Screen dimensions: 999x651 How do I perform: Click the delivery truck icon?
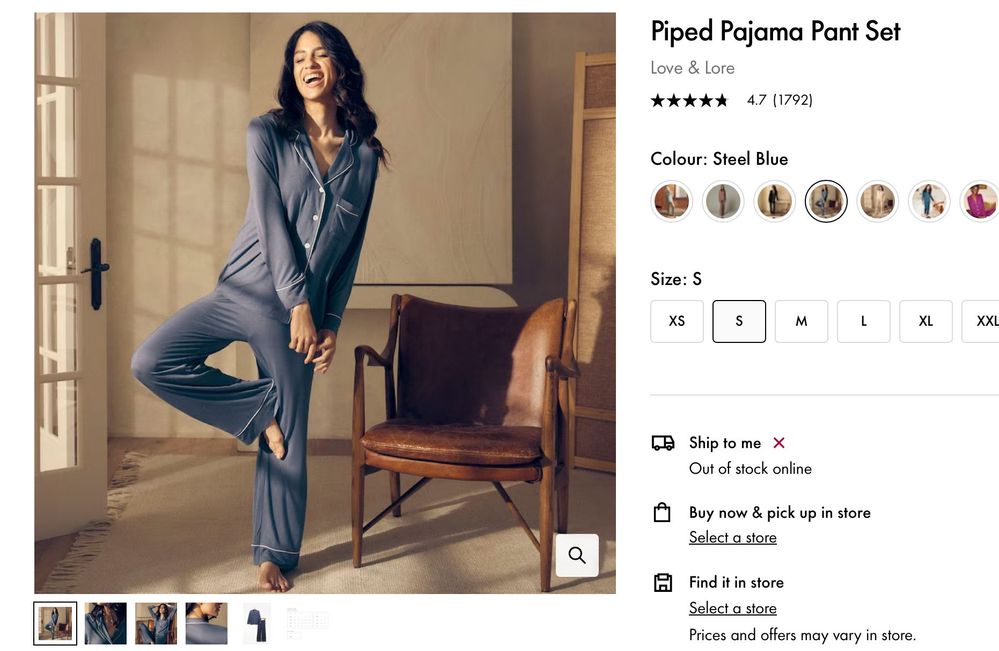(x=662, y=443)
